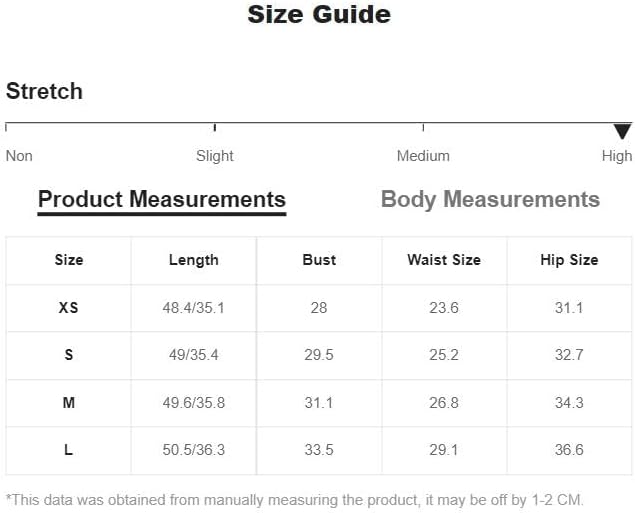Click the Waist Size column header
The width and height of the screenshot is (635, 513).
coord(444,260)
